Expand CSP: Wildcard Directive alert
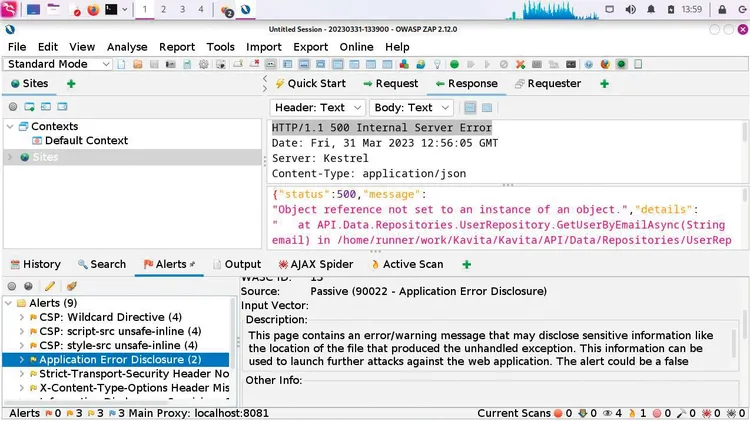Screen dimensions: 750x421 point(22,317)
